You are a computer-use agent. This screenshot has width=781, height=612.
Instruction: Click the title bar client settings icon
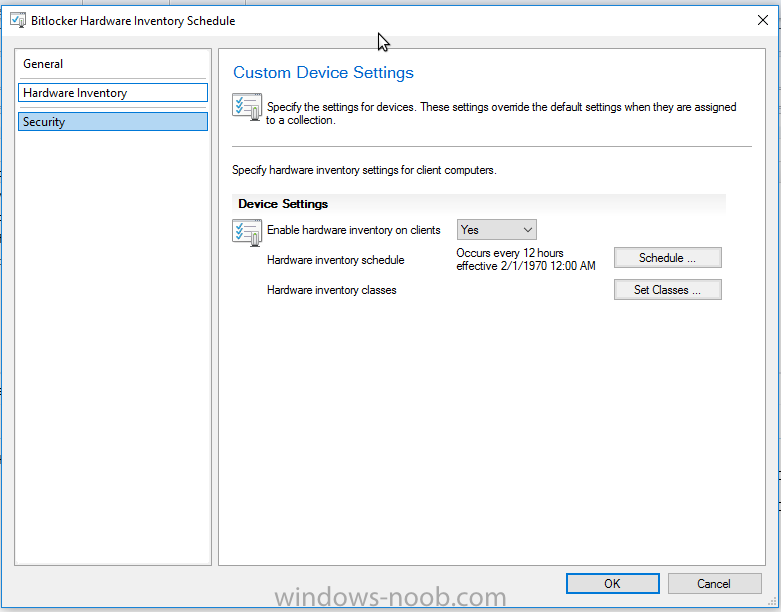(18, 20)
